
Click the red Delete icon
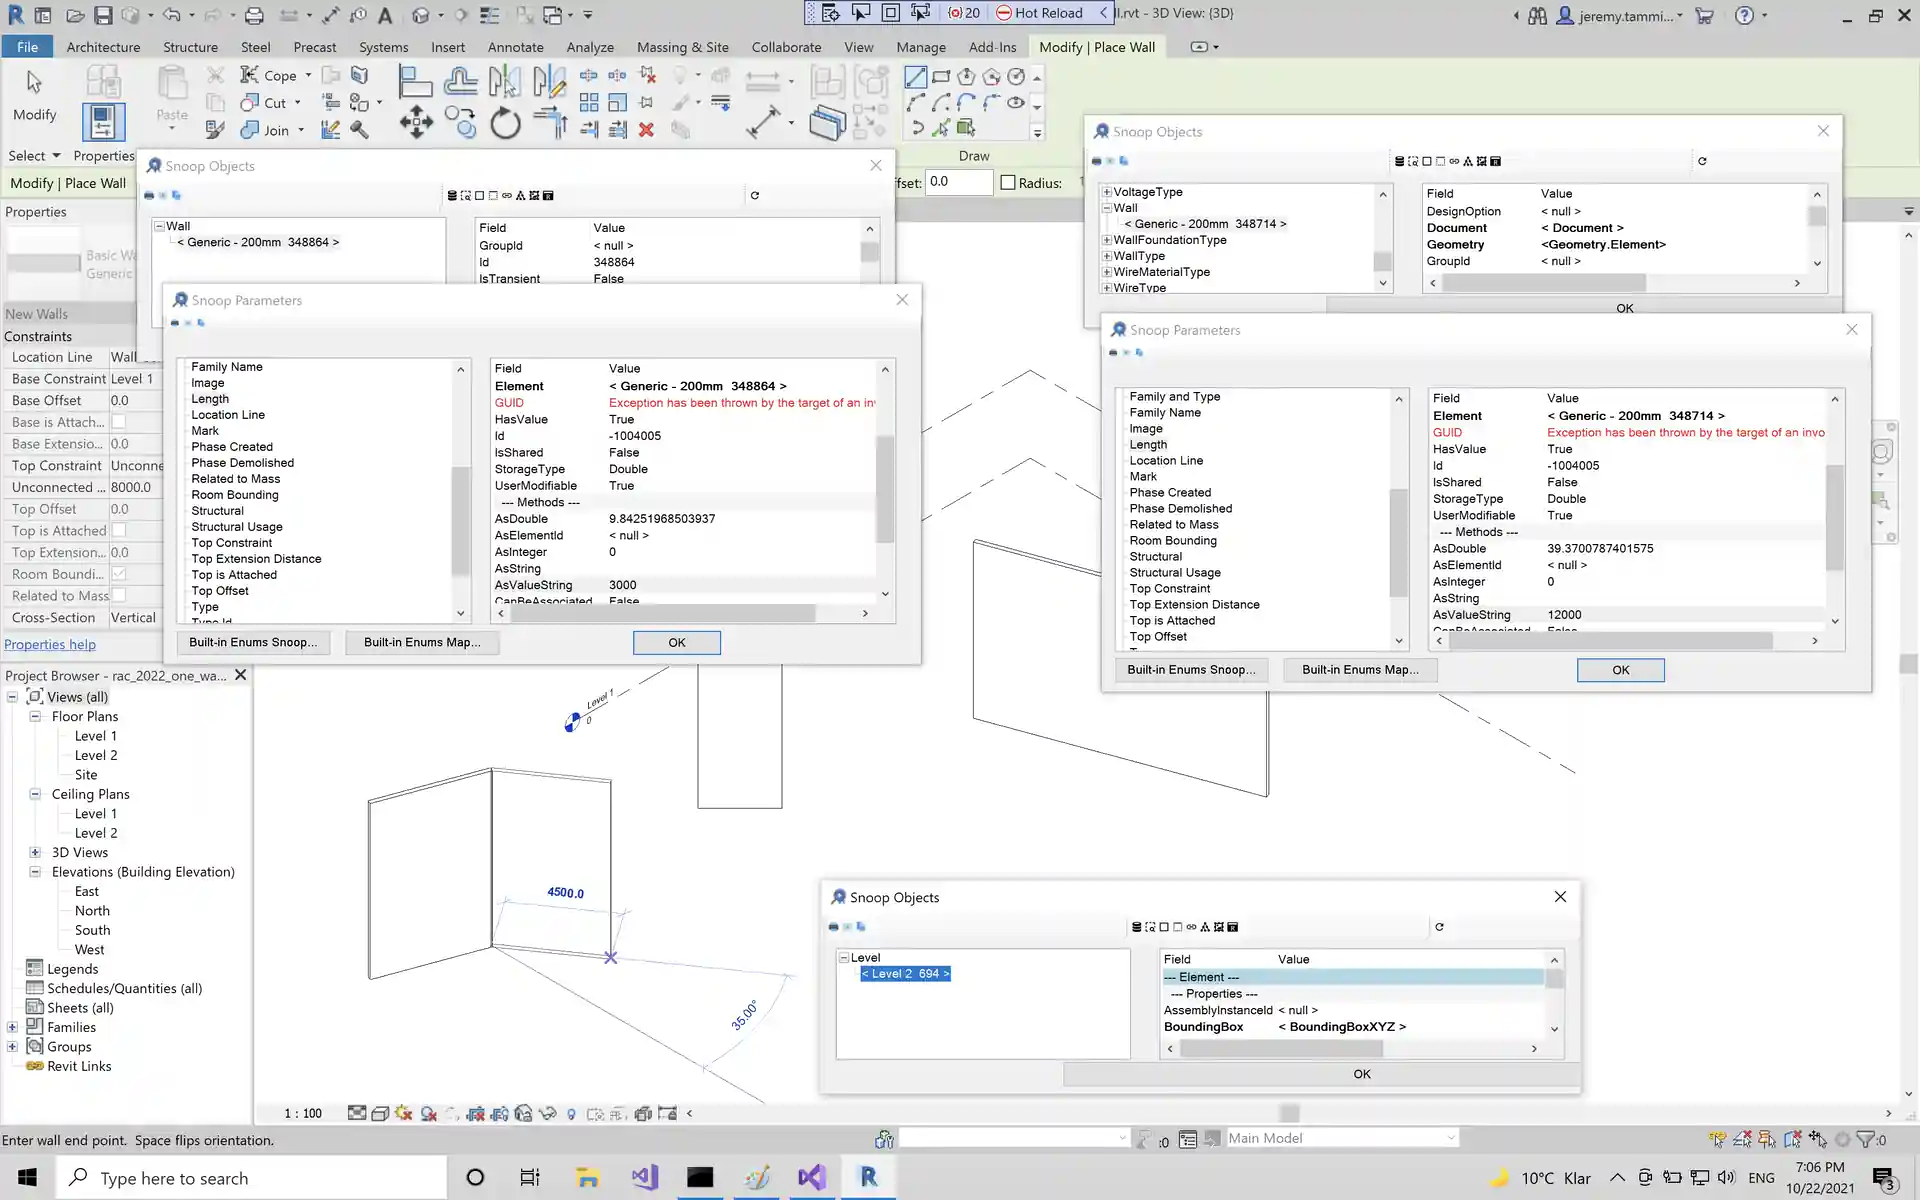(646, 130)
